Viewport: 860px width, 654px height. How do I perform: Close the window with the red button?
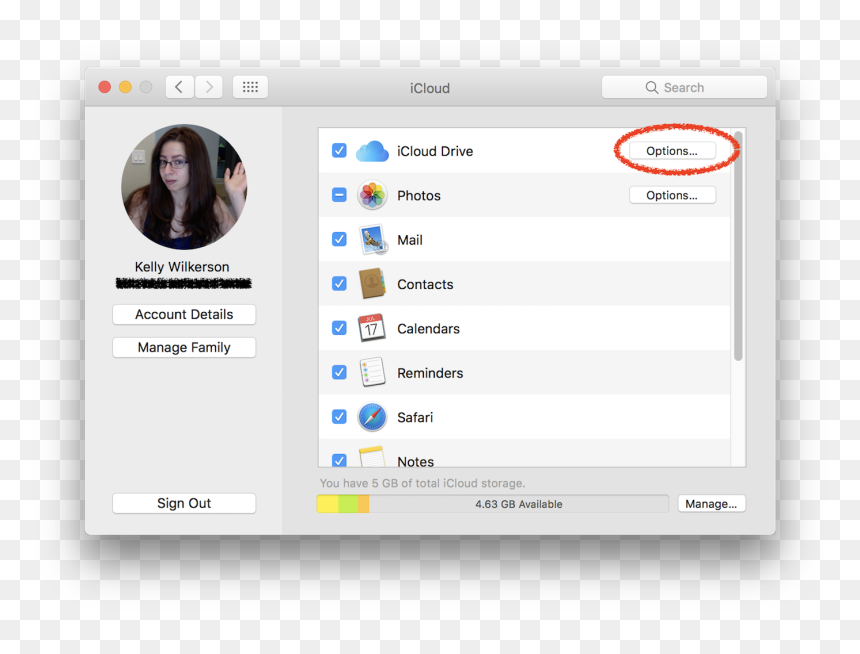[x=105, y=87]
